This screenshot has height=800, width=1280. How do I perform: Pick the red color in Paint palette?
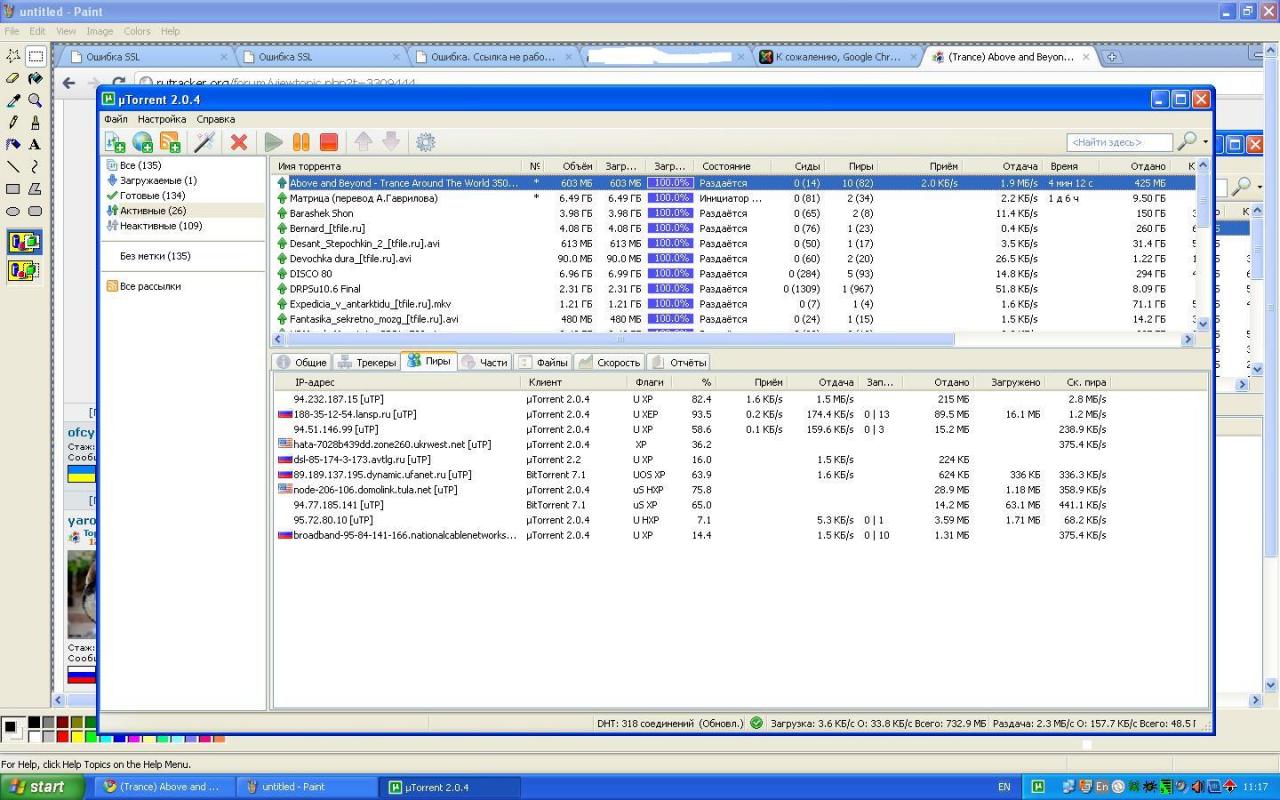pyautogui.click(x=63, y=737)
